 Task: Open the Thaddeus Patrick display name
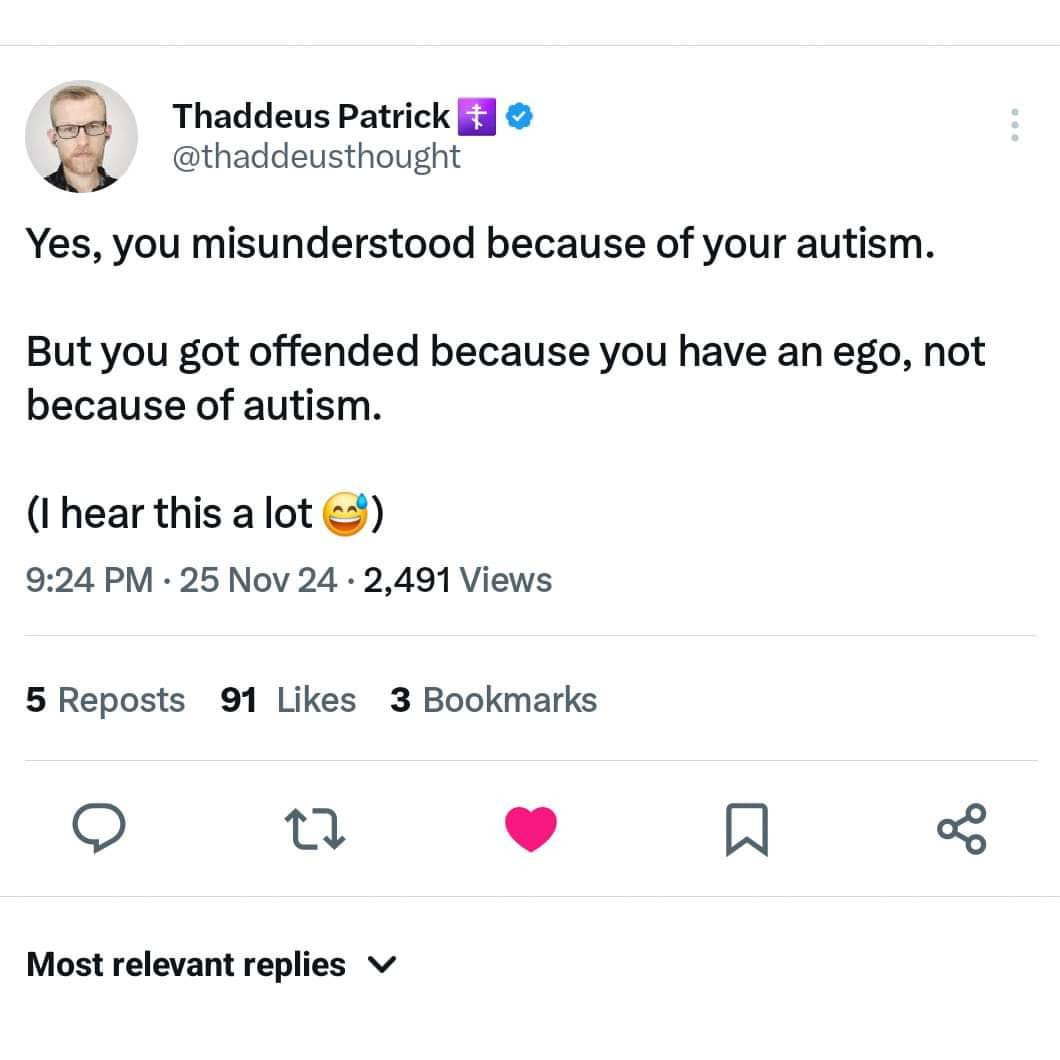[x=311, y=116]
